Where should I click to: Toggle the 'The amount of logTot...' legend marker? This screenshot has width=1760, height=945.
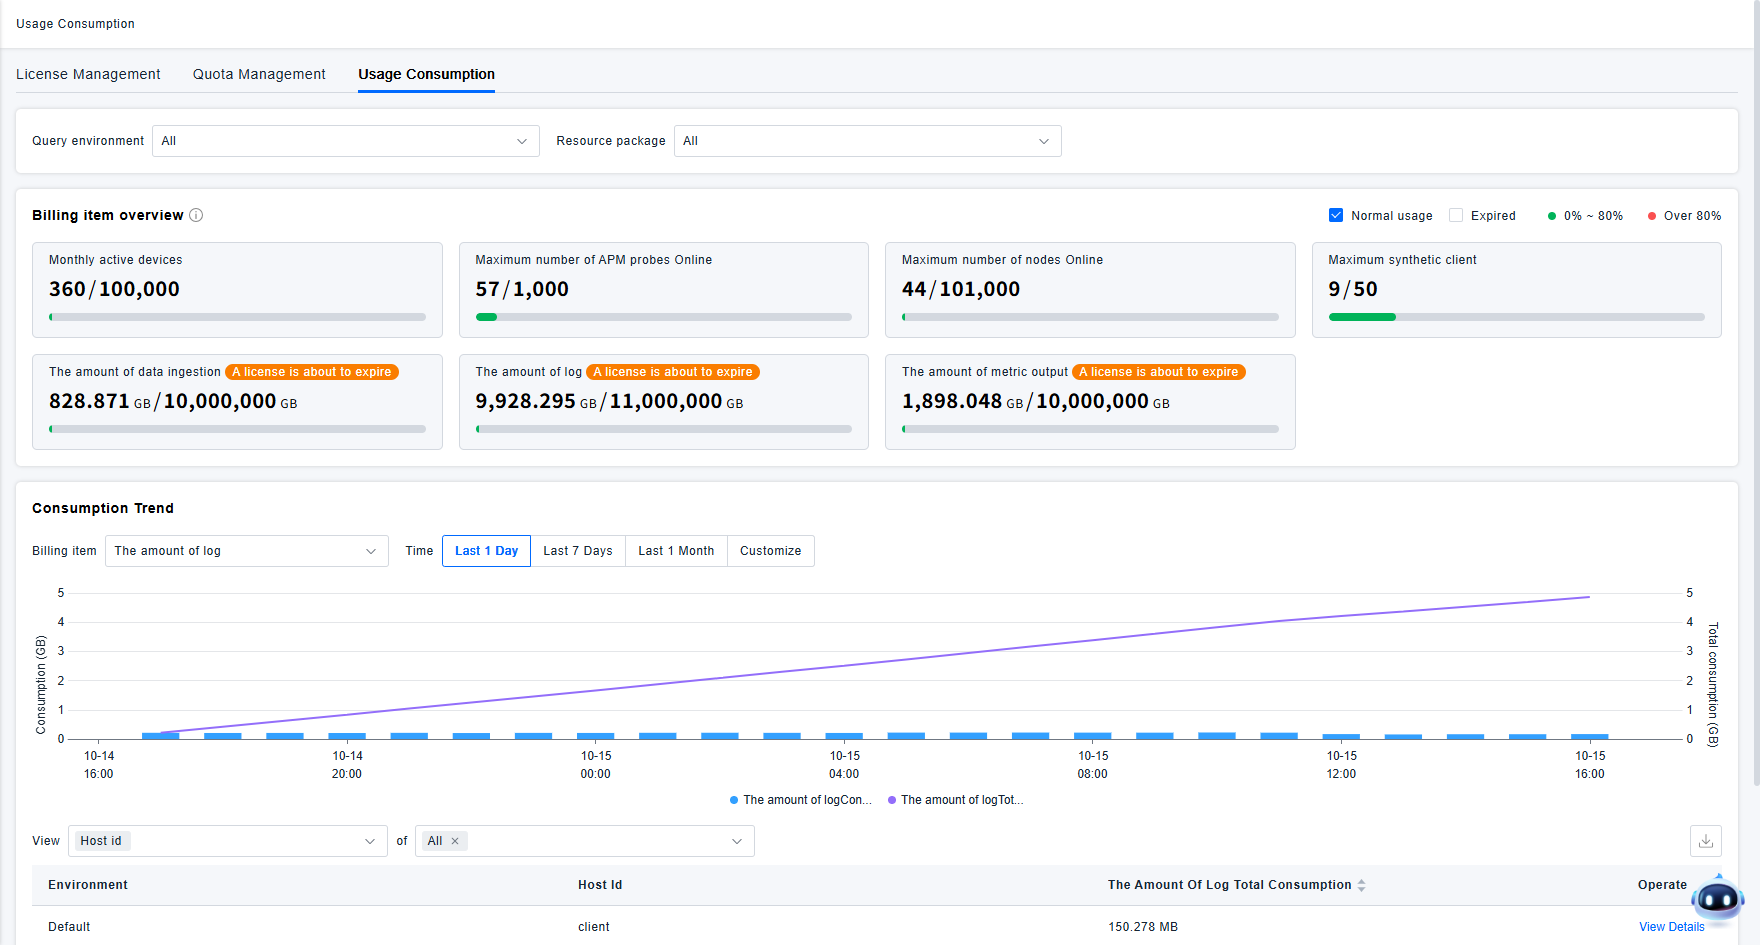click(892, 800)
